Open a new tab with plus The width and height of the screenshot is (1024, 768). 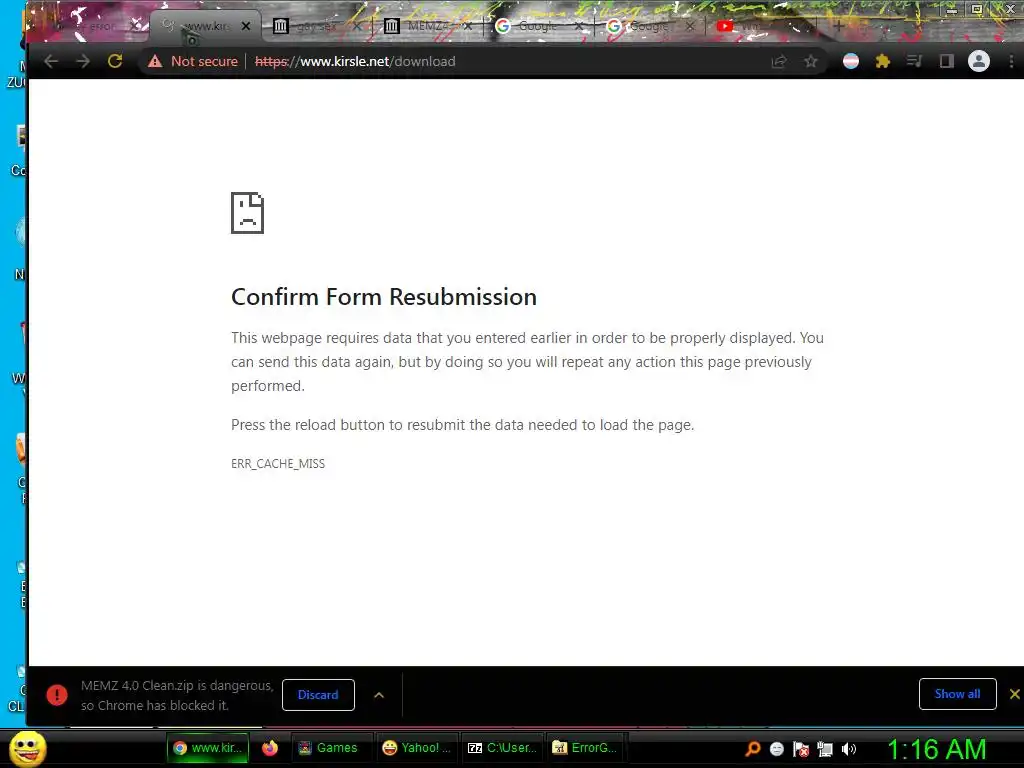838,26
